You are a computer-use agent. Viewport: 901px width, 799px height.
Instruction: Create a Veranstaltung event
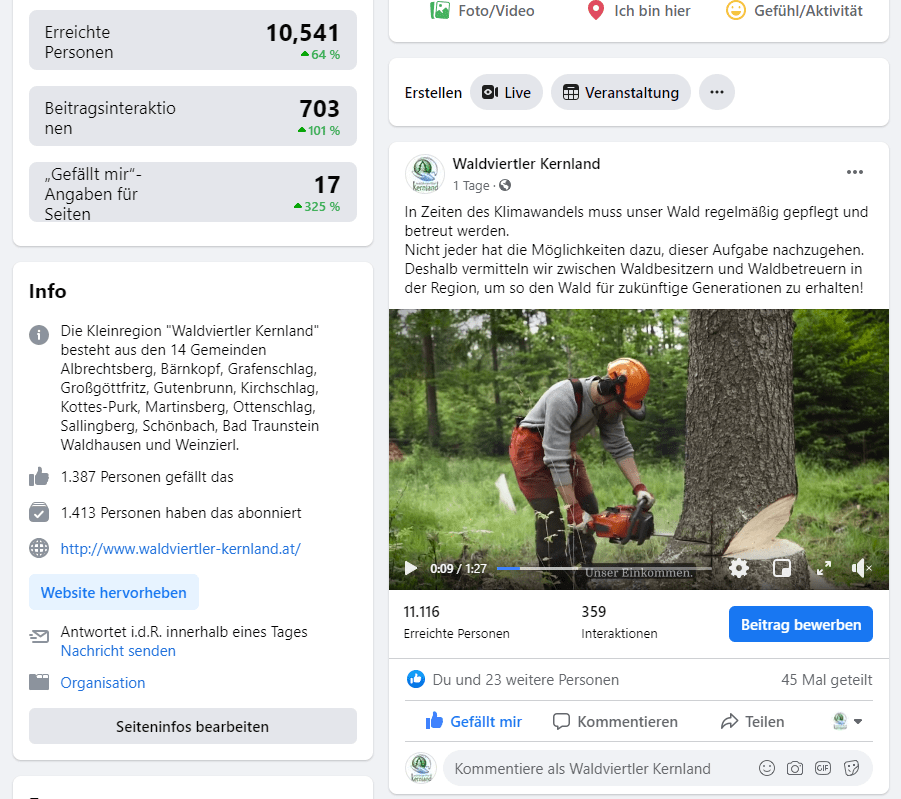pyautogui.click(x=620, y=92)
